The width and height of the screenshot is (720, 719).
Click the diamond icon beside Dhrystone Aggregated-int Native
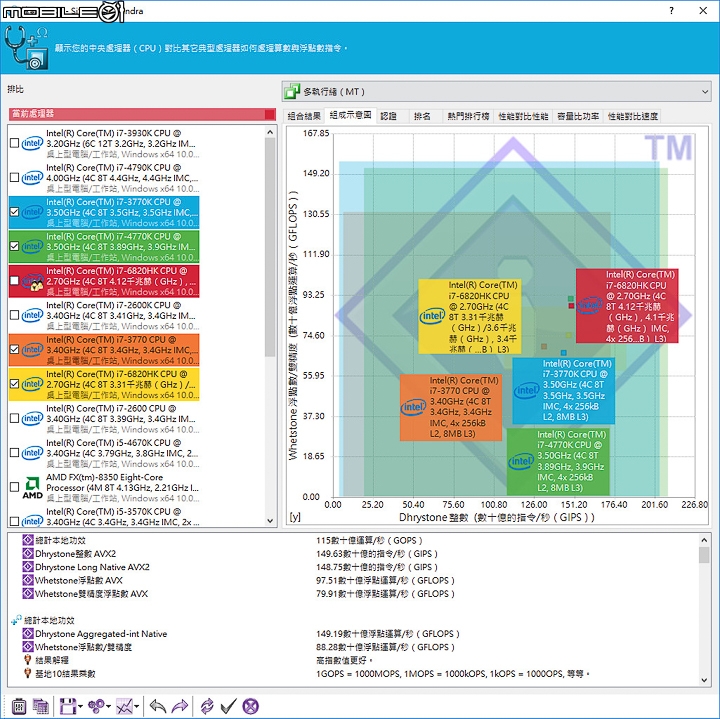click(28, 634)
